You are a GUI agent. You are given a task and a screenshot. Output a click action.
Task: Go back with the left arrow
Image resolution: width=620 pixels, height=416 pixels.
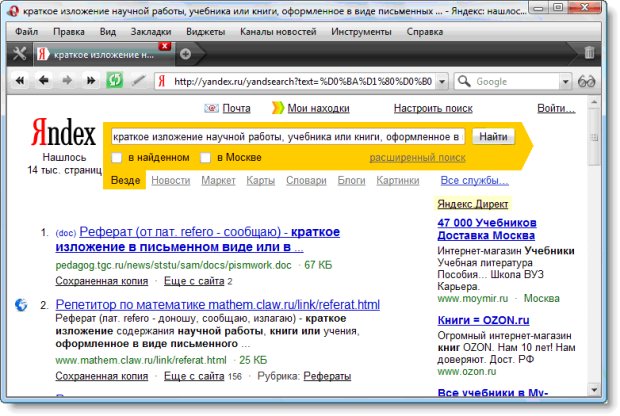[43, 81]
